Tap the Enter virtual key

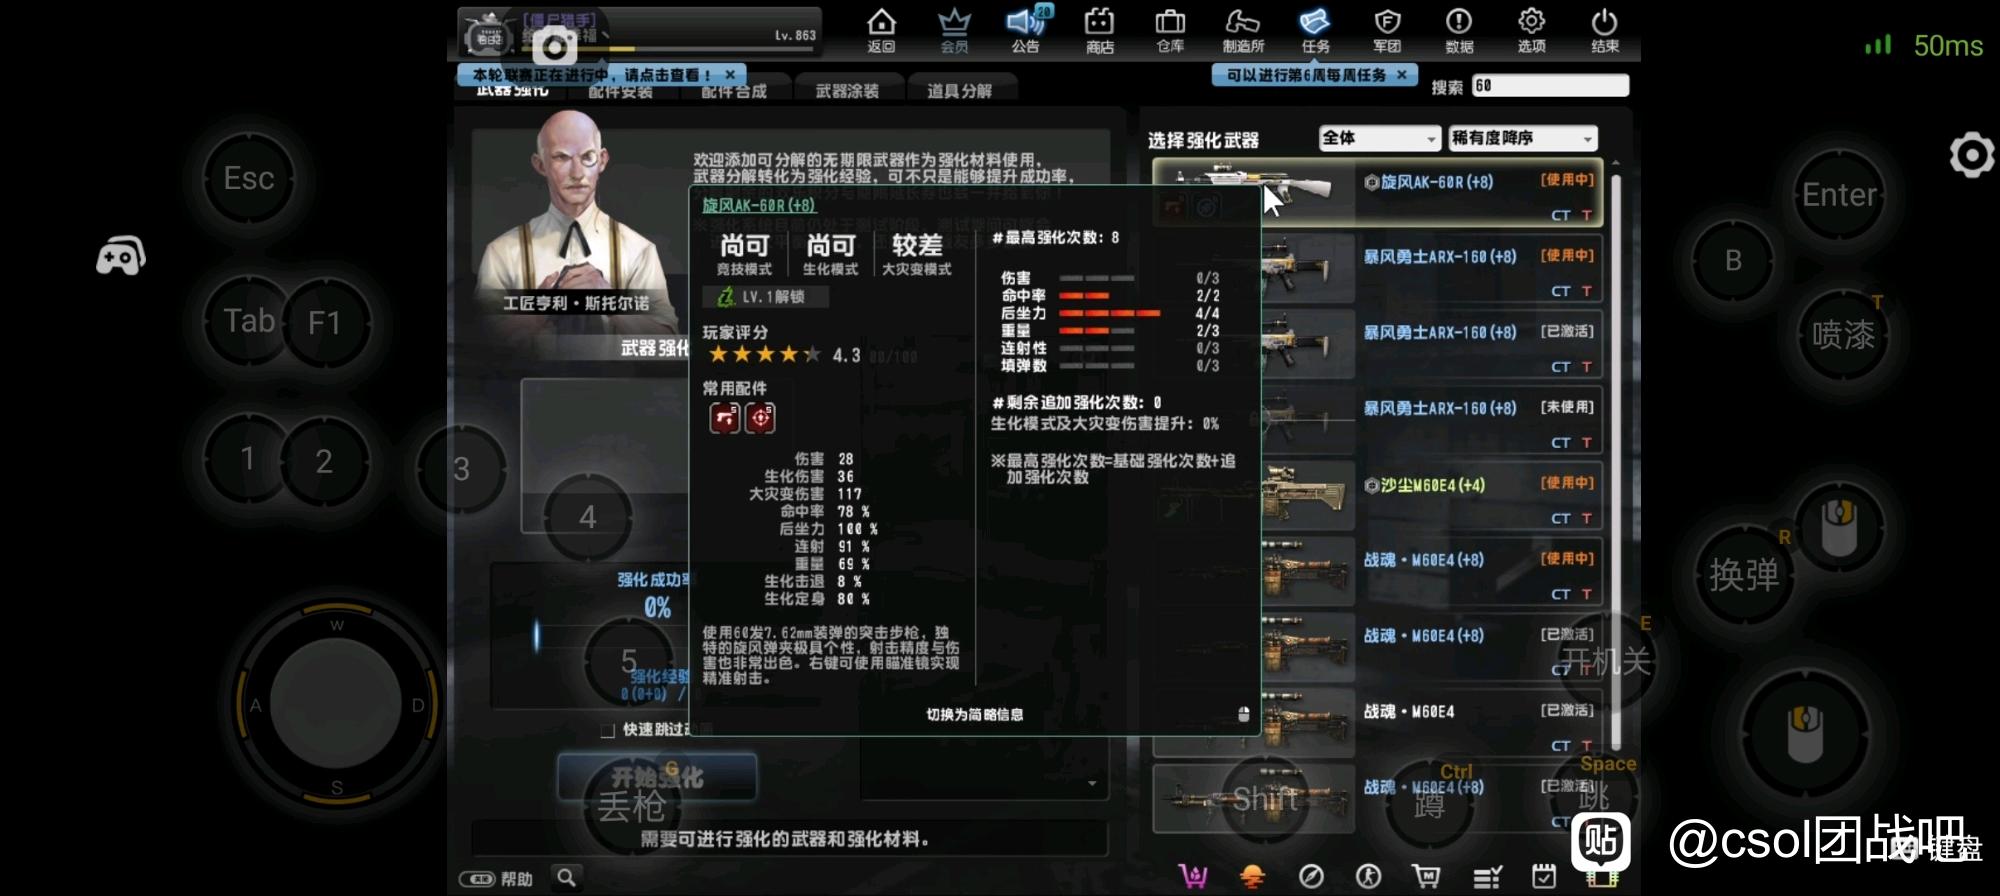point(1839,194)
